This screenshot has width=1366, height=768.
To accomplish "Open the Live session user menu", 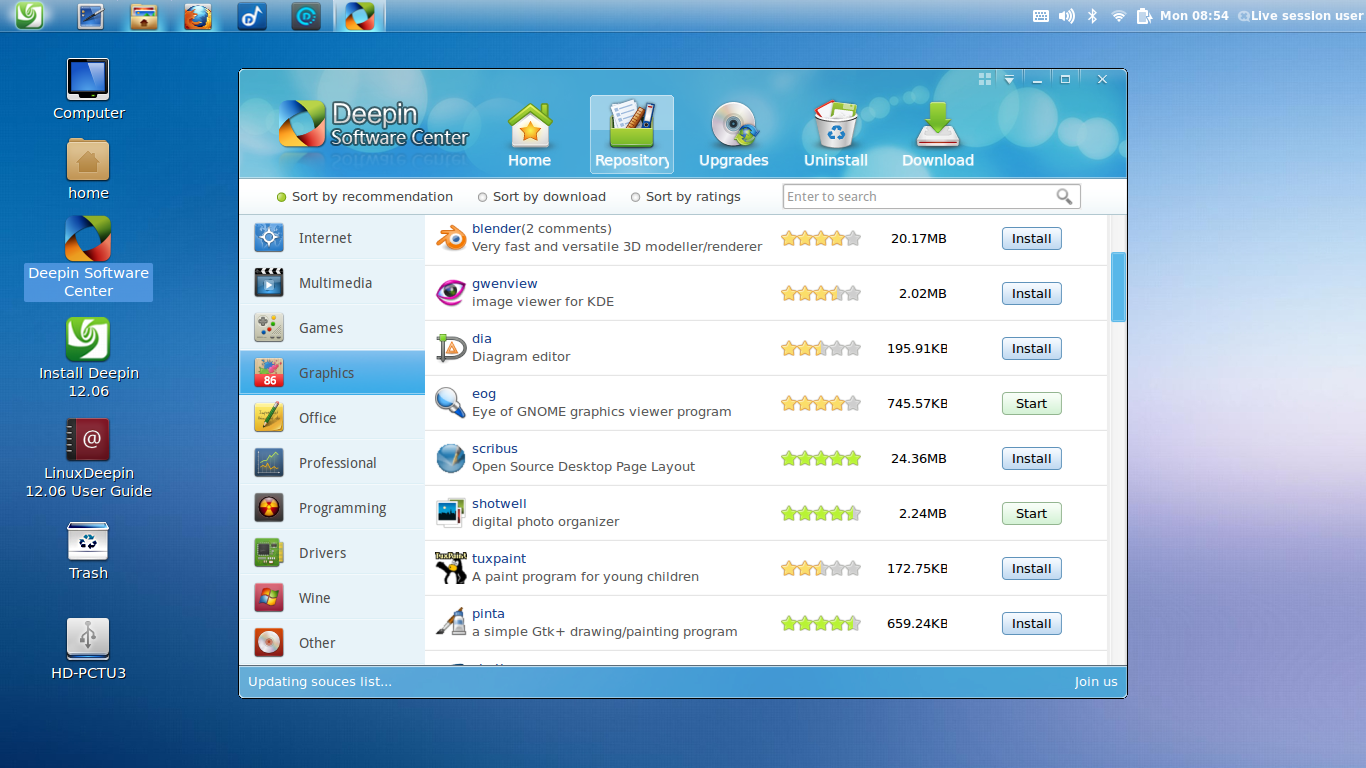I will [1300, 15].
